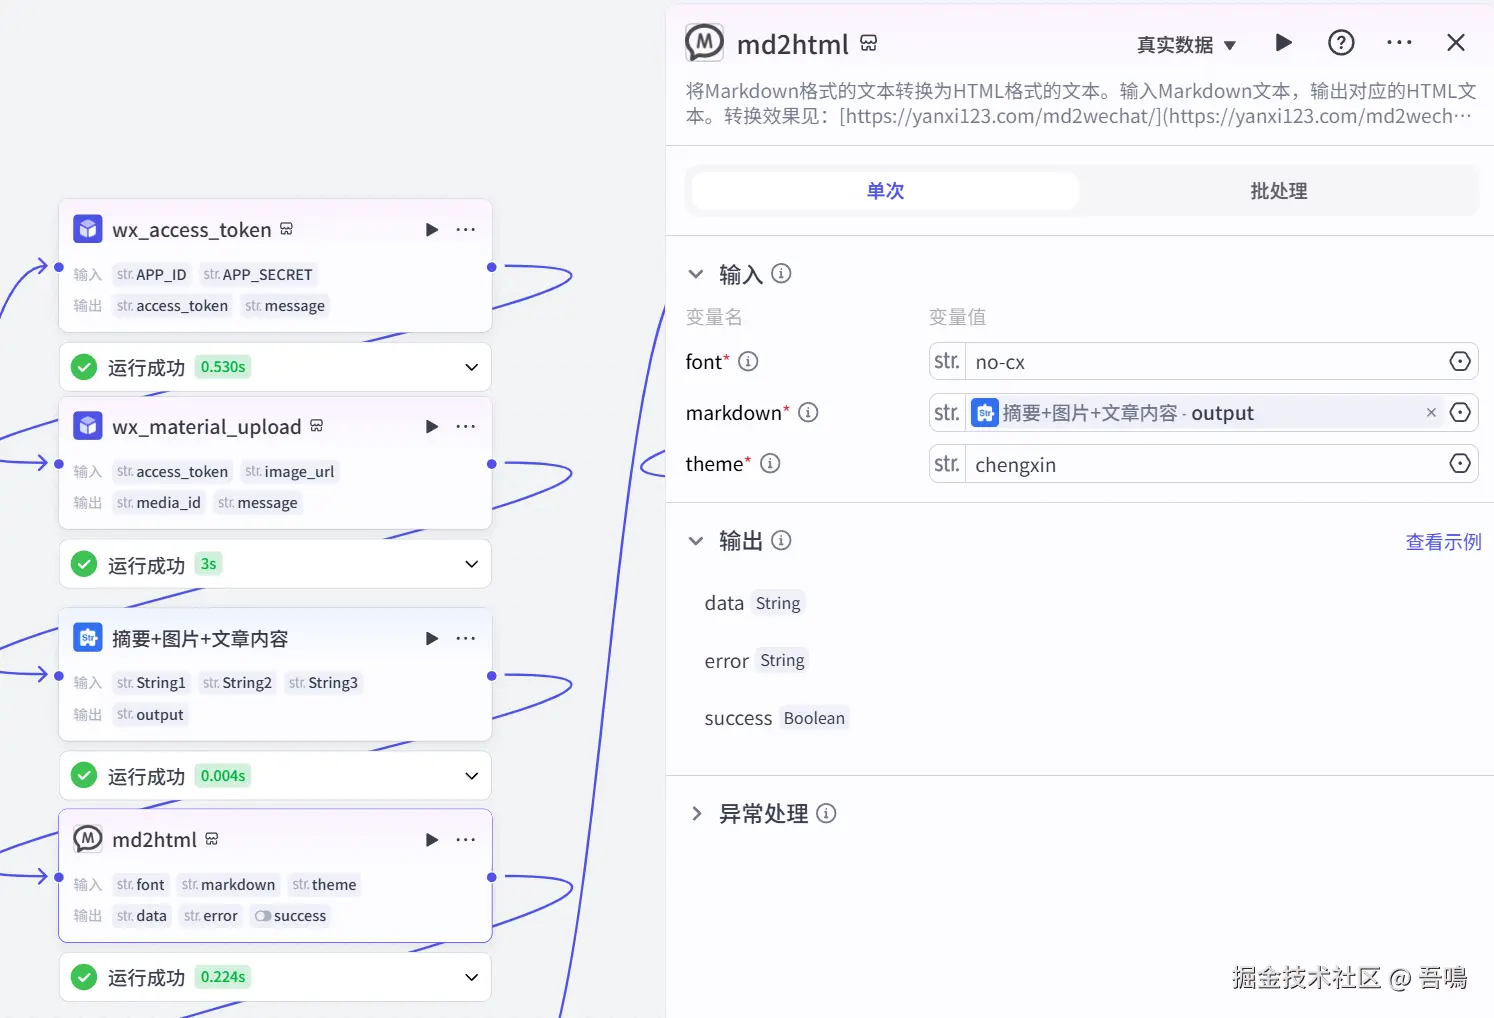1494x1018 pixels.
Task: Run the wx_access_token node
Action: coord(432,230)
